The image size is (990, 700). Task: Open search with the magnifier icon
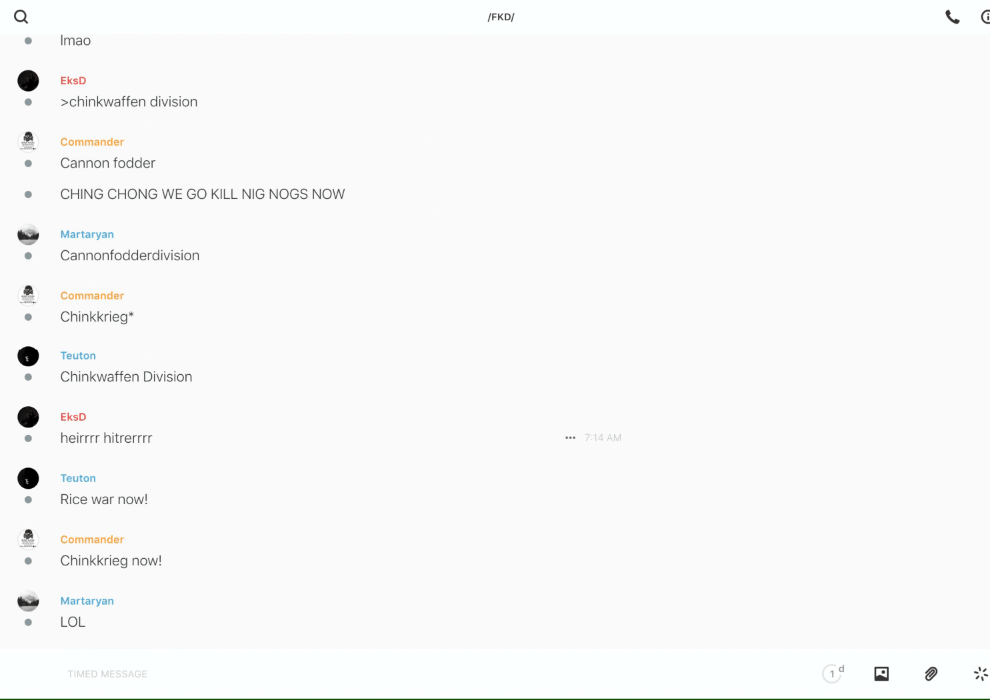(21, 17)
